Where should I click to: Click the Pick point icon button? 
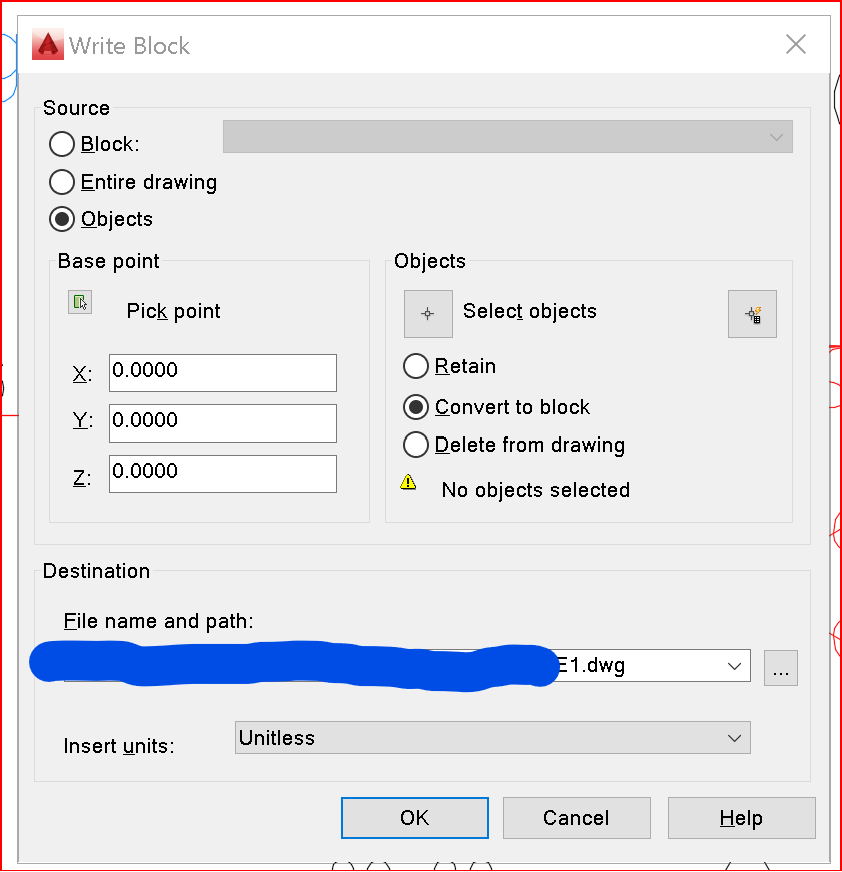[x=80, y=303]
